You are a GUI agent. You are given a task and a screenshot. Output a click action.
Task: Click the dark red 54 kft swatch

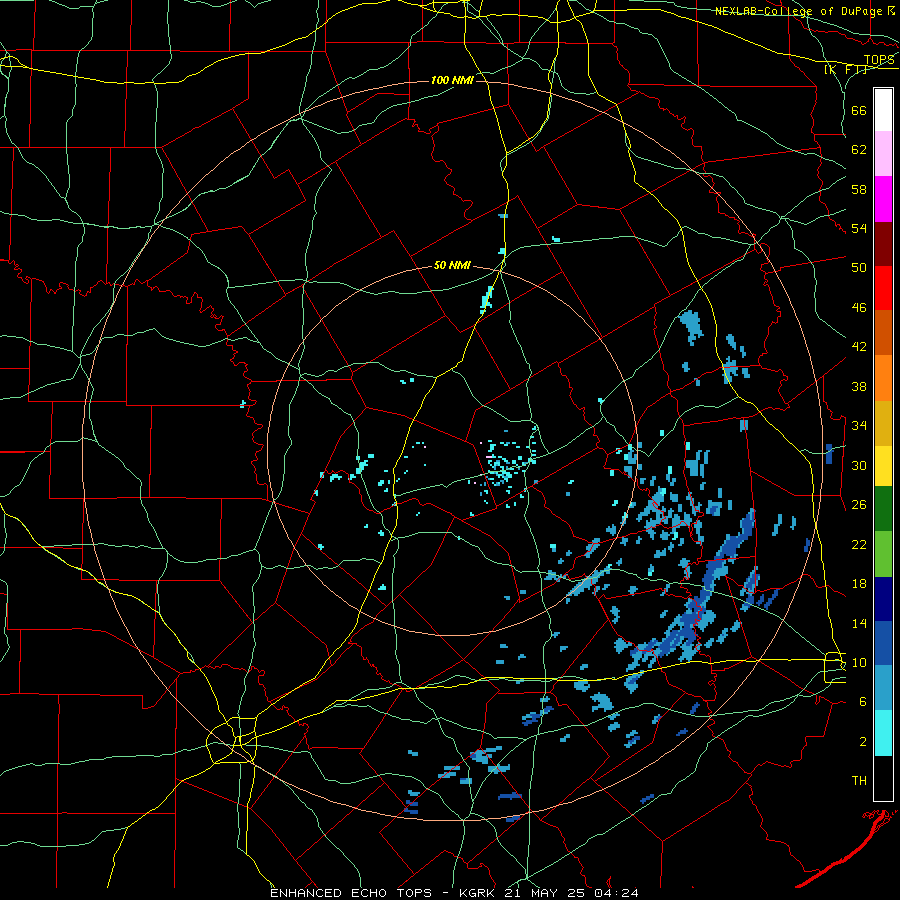[x=883, y=244]
